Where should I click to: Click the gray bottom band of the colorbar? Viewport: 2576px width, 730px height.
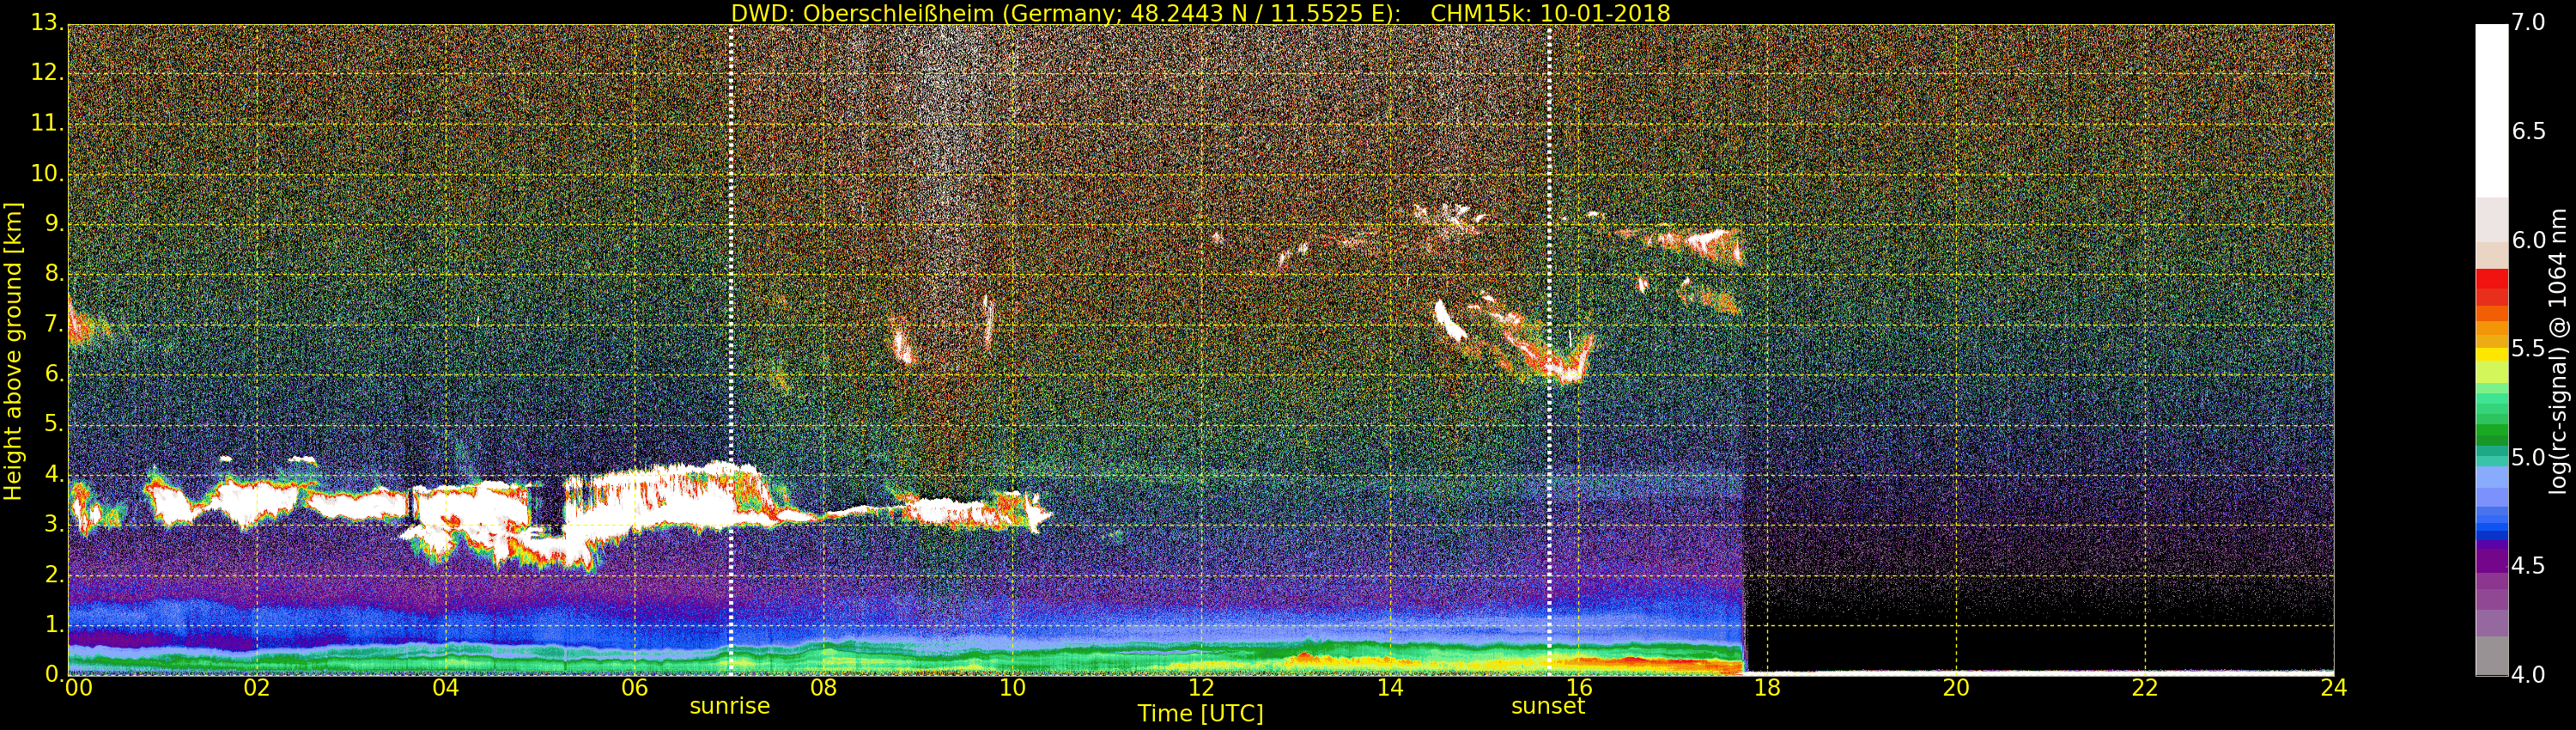pos(2491,656)
